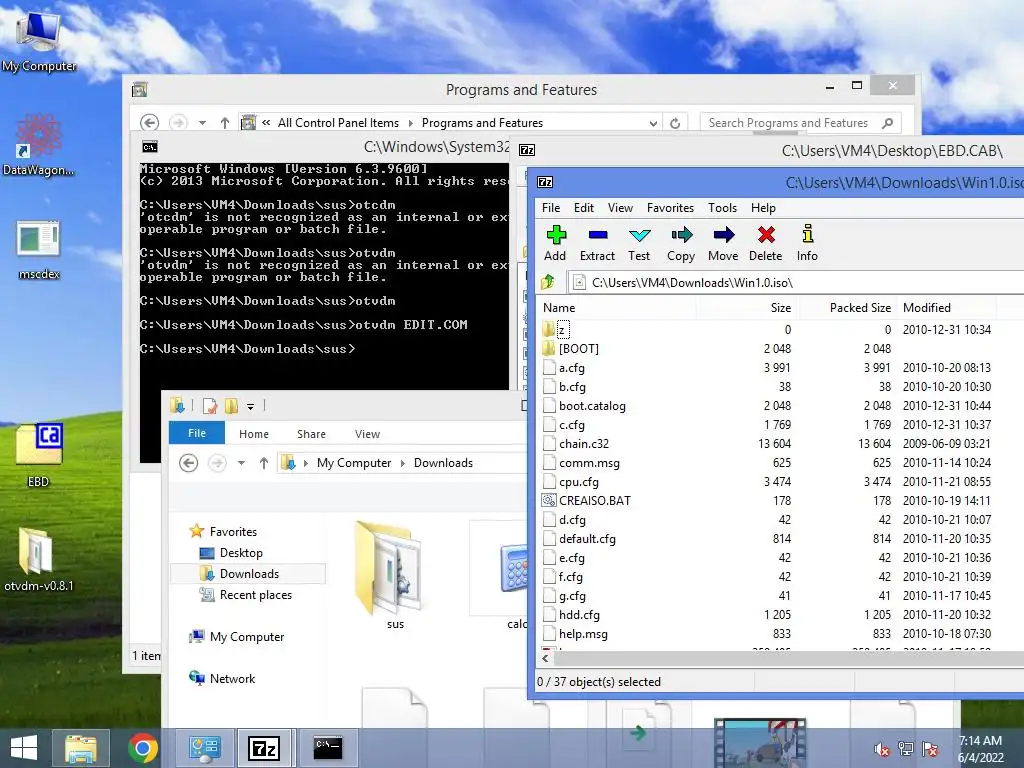This screenshot has width=1024, height=768.
Task: Click the muted volume tray icon
Action: (x=882, y=749)
